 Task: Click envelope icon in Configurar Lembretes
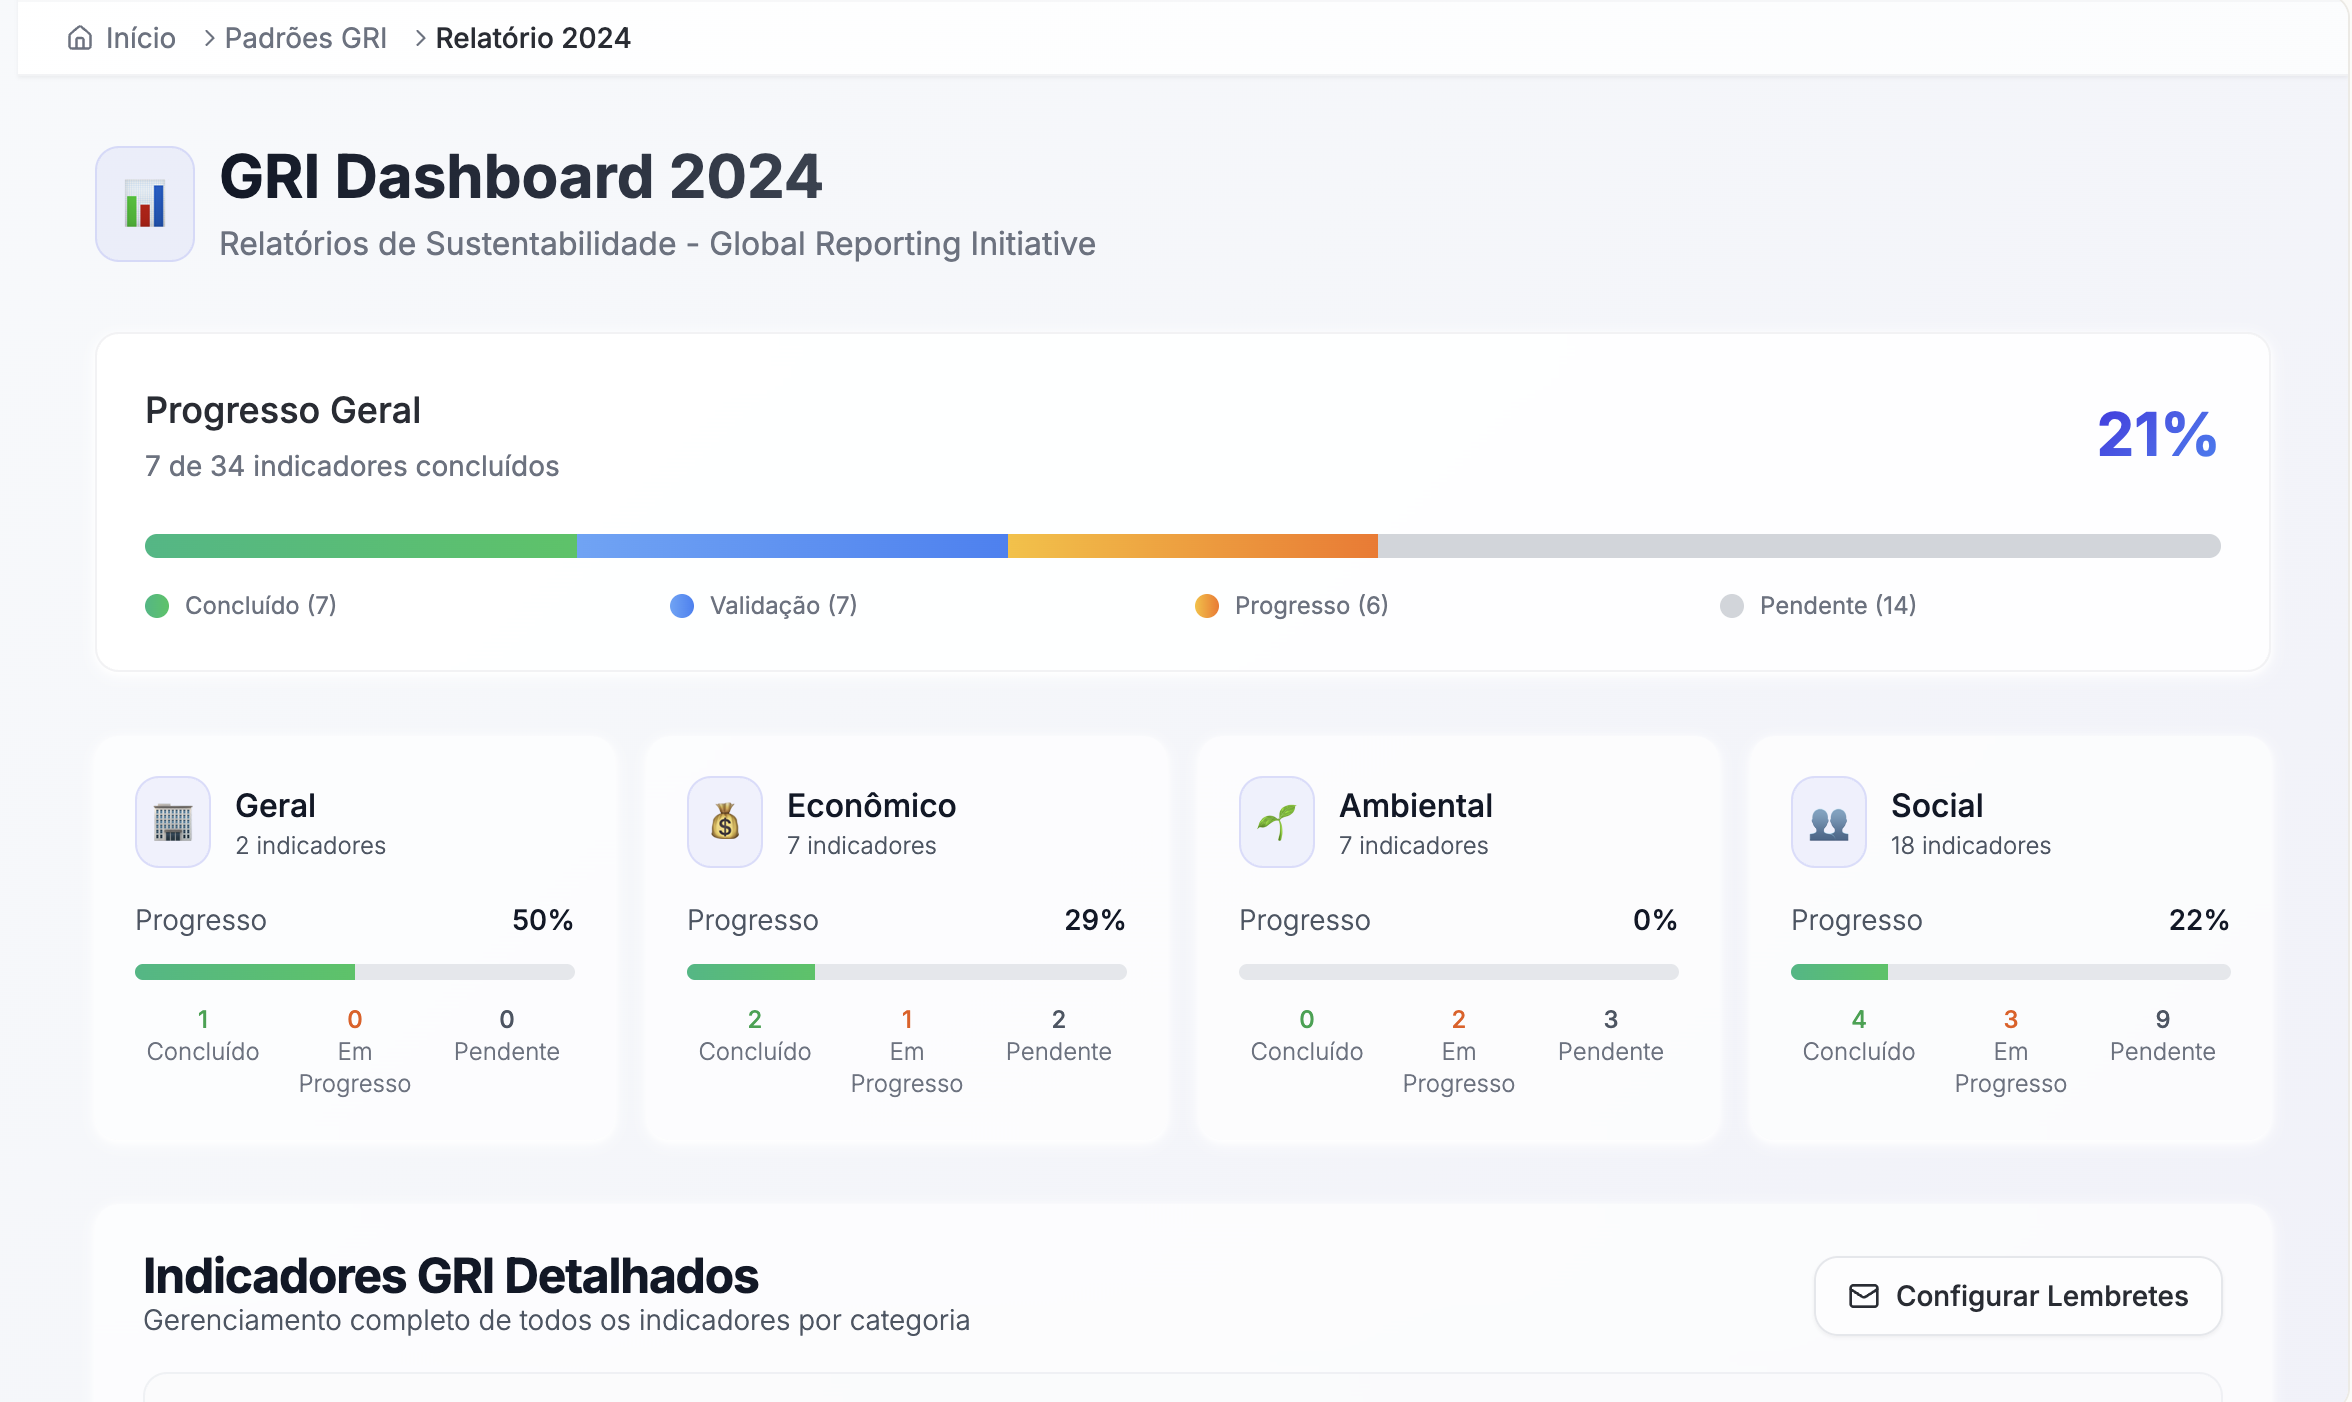click(1864, 1296)
